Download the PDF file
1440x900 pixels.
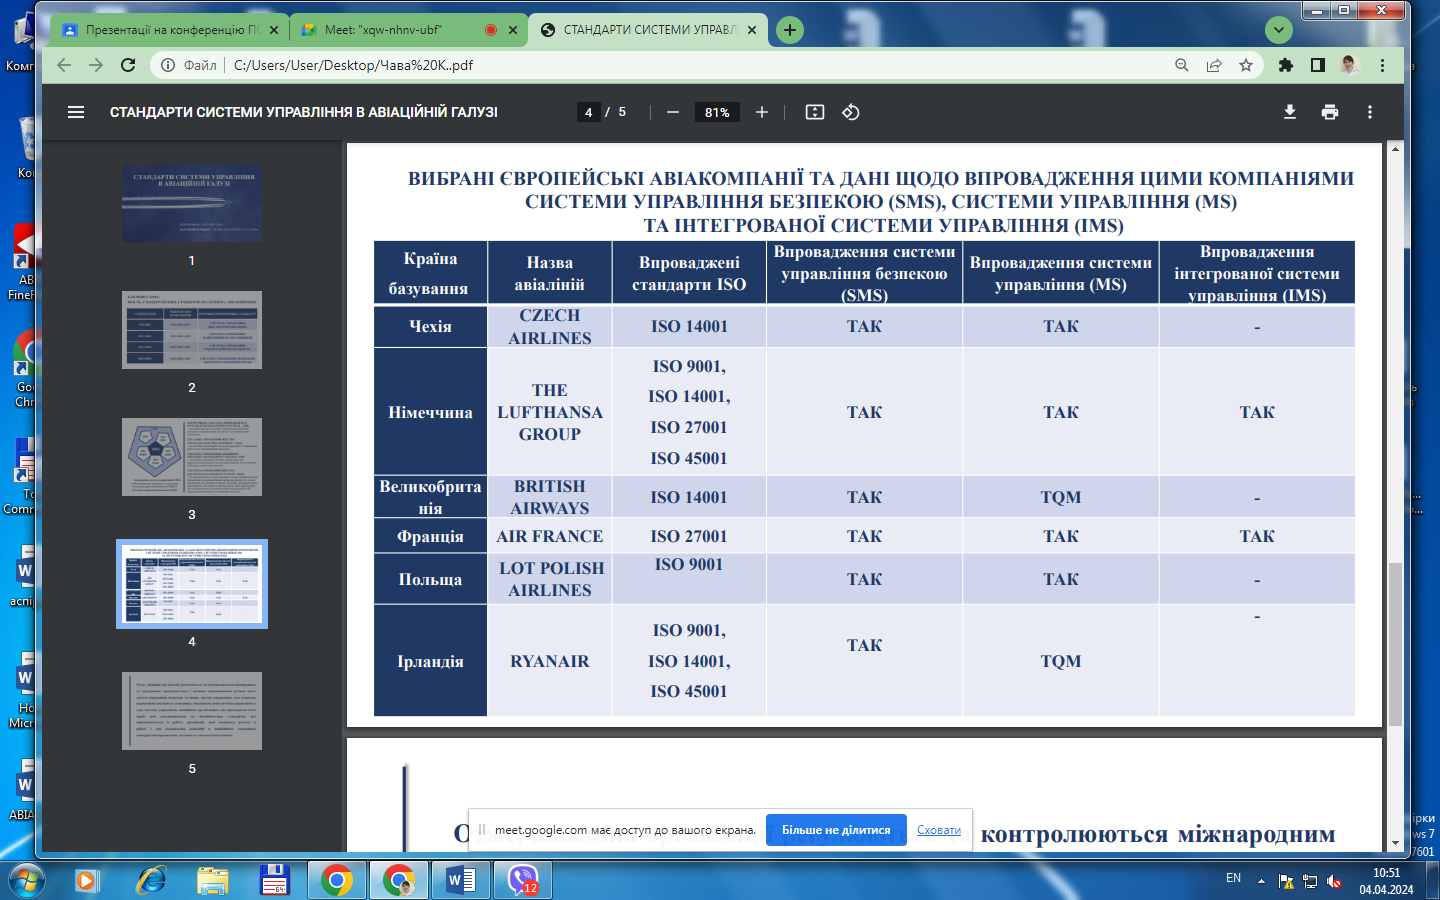(x=1290, y=112)
